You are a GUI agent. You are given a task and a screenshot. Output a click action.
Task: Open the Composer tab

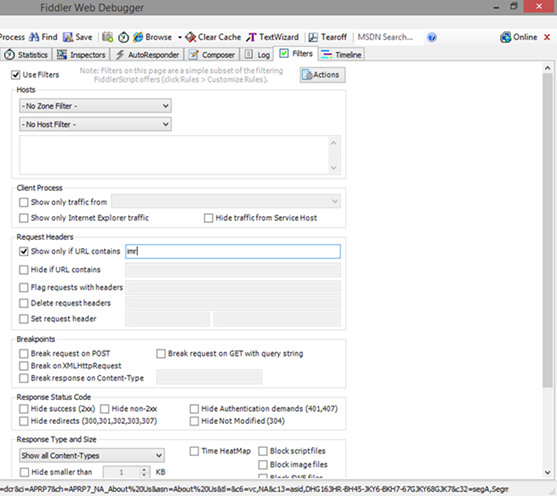pyautogui.click(x=212, y=55)
